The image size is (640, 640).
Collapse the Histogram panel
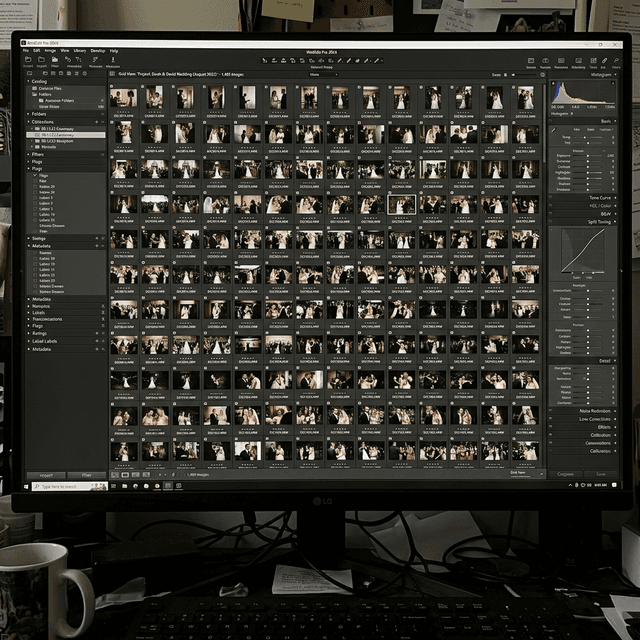(615, 75)
